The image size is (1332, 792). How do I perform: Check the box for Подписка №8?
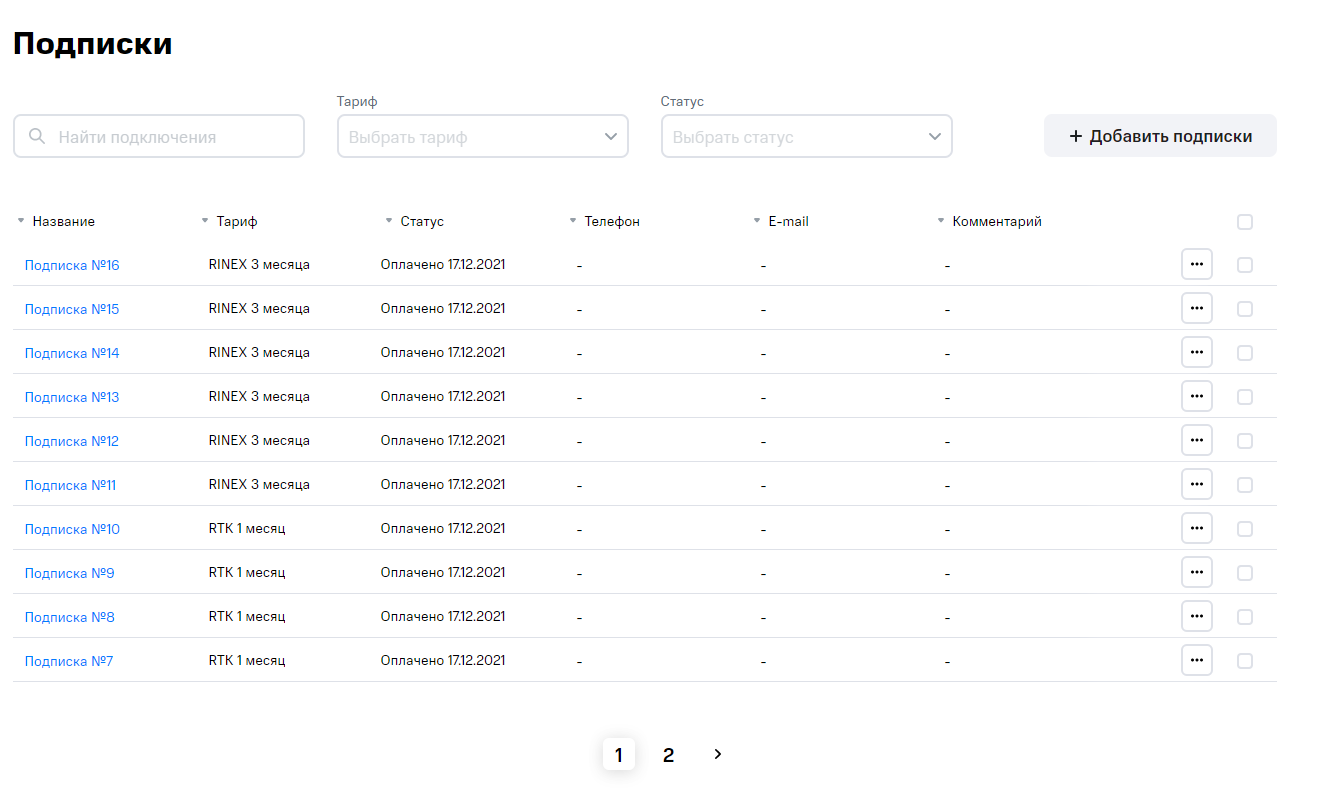click(x=1245, y=617)
